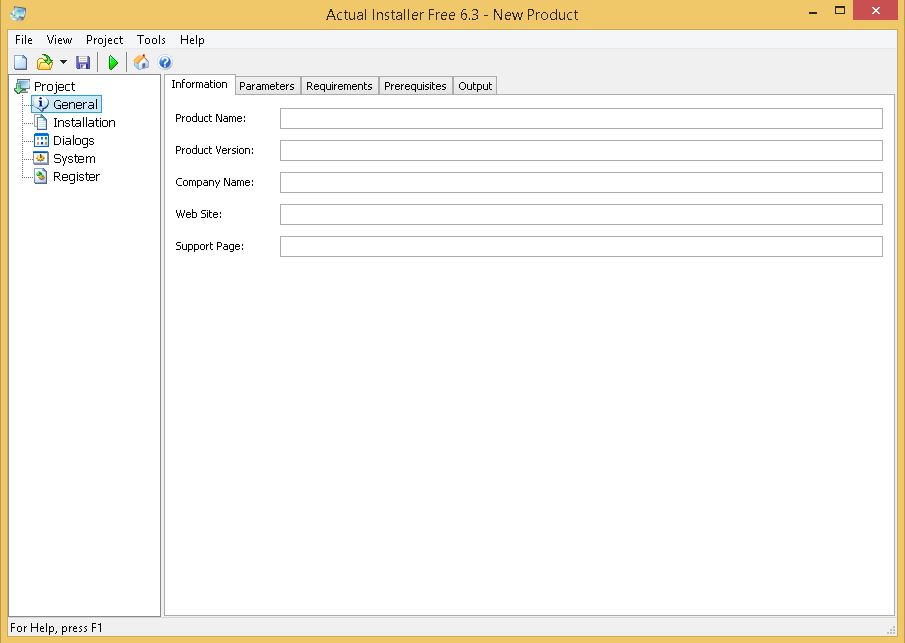Create a new project via toolbar icon

pyautogui.click(x=19, y=62)
